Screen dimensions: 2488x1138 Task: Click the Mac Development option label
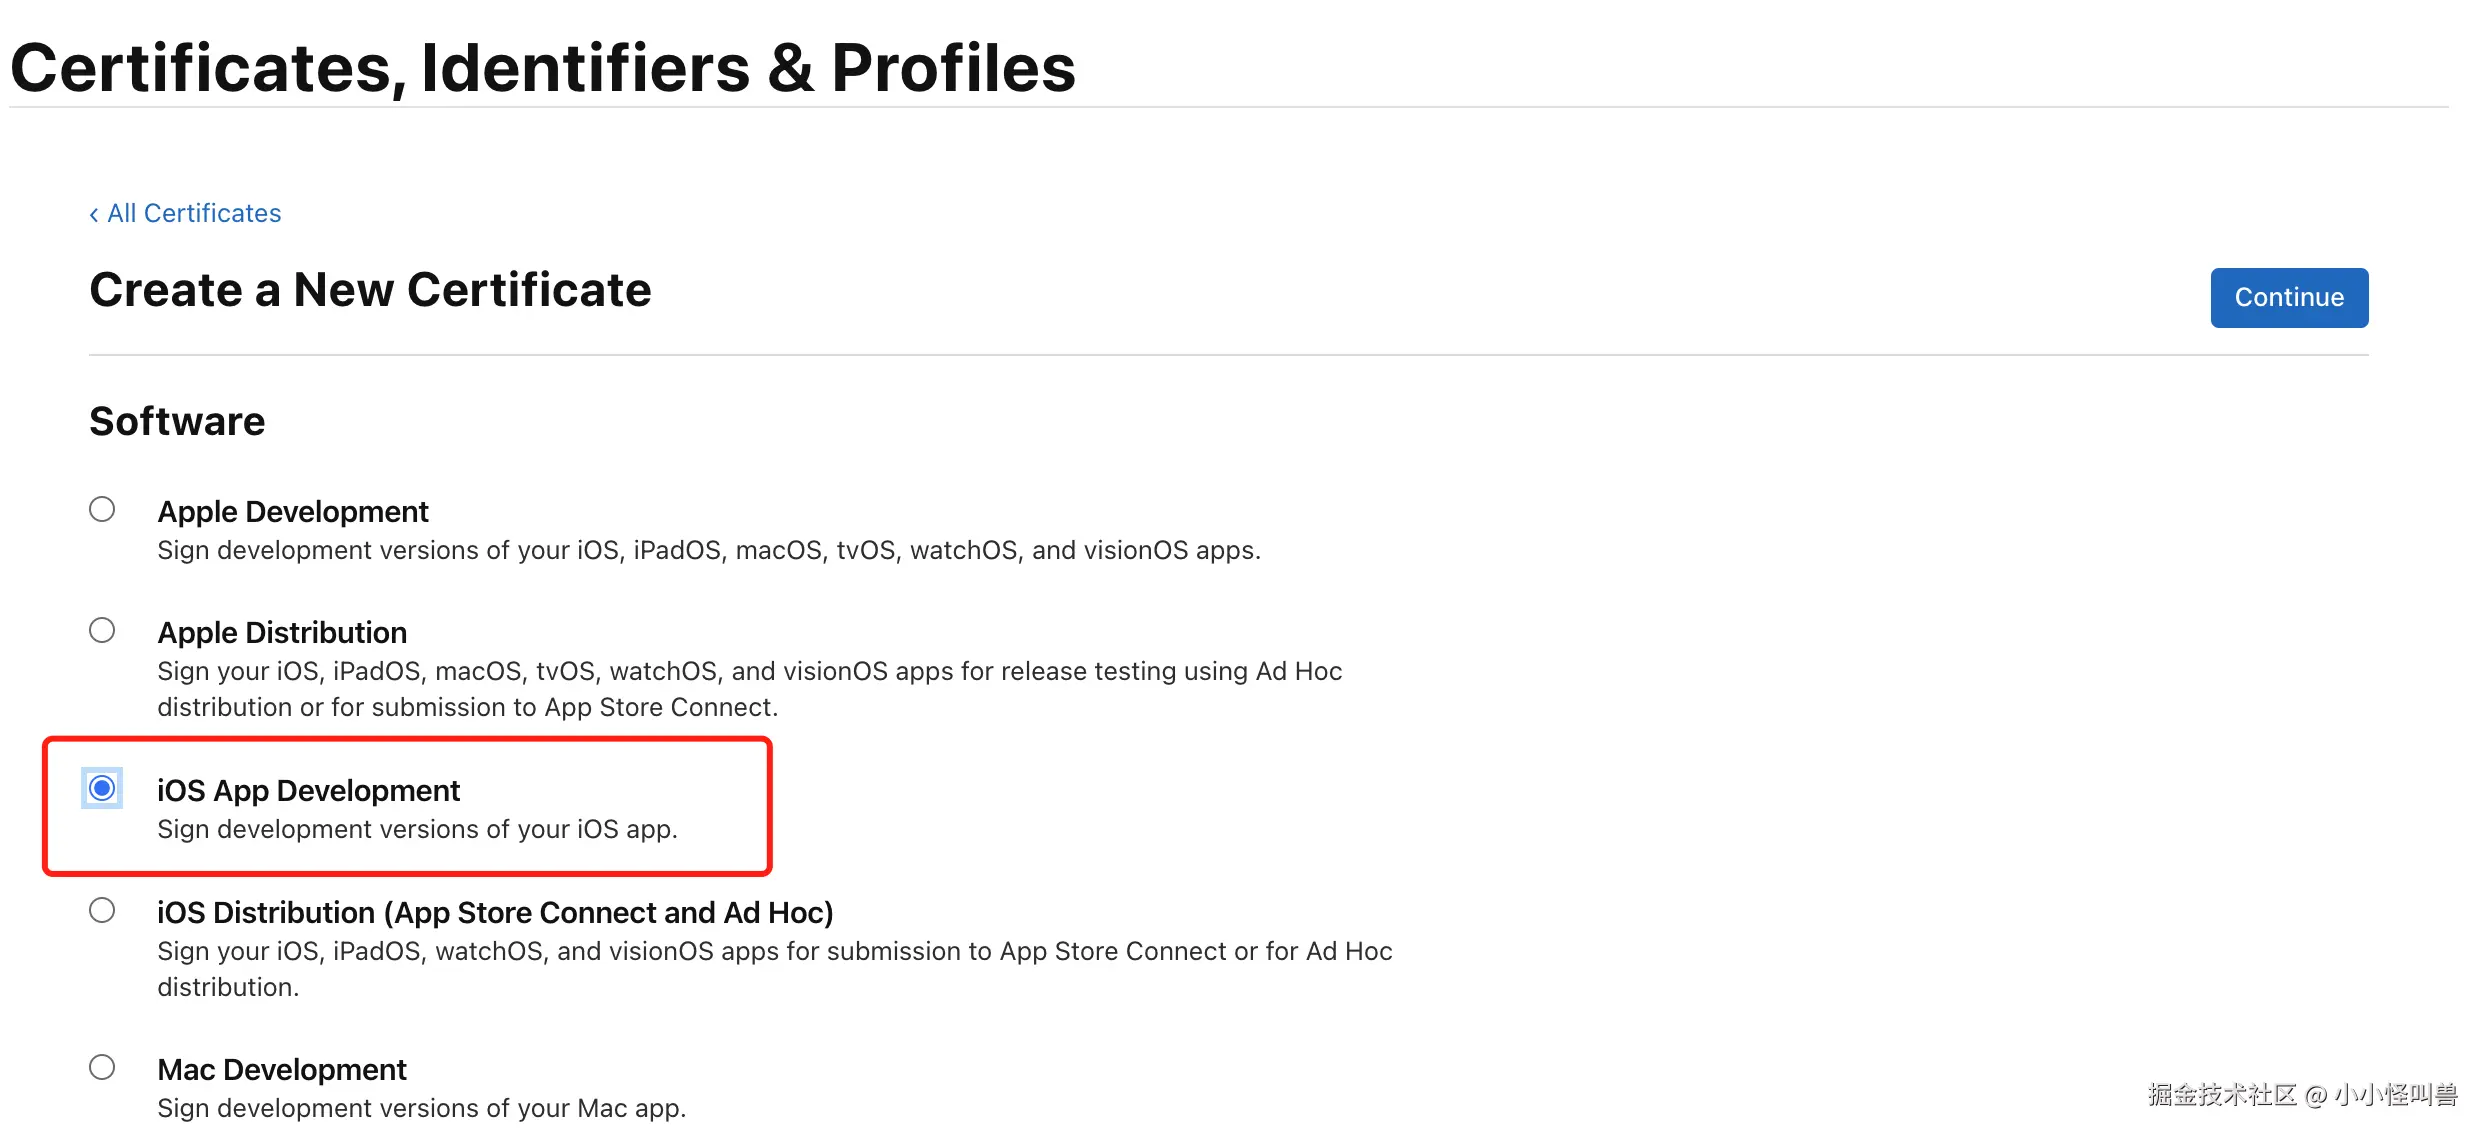(282, 1069)
